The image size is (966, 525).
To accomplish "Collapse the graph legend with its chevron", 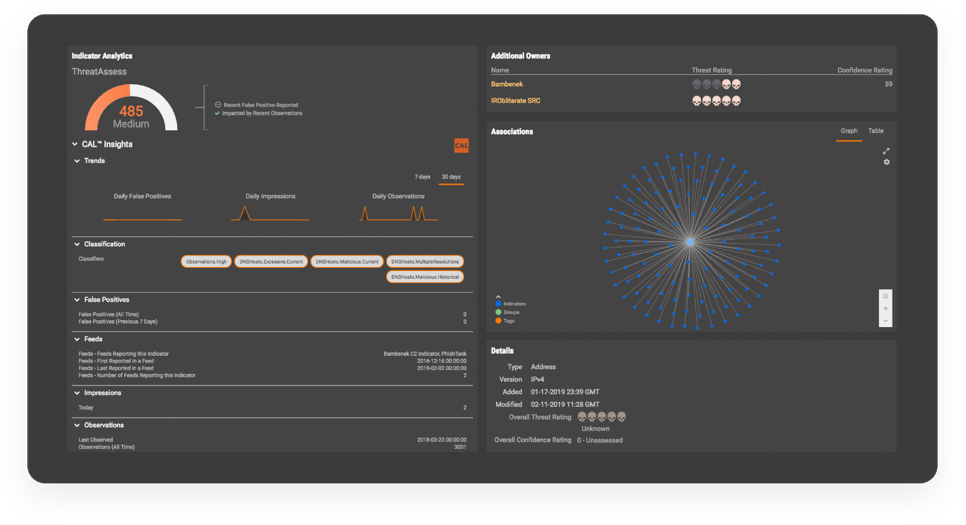I will pos(498,296).
